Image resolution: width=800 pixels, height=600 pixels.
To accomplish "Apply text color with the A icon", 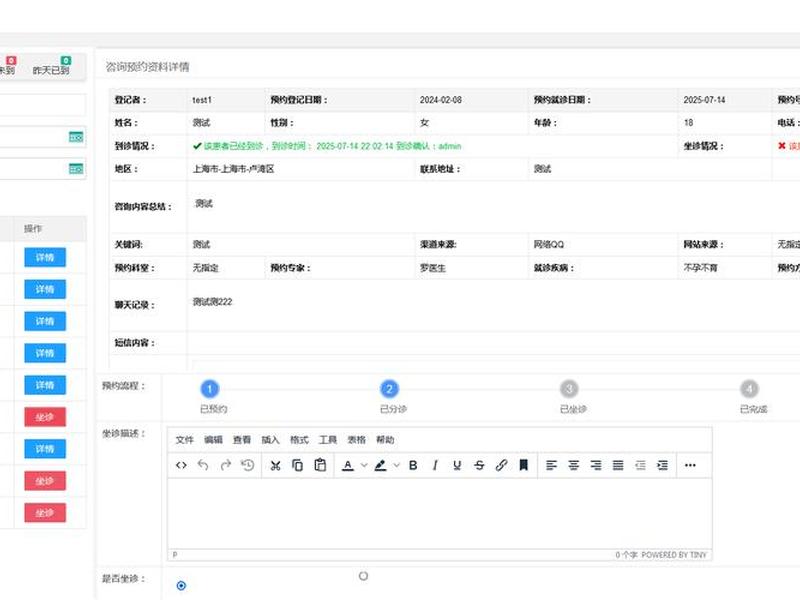I will tap(348, 465).
